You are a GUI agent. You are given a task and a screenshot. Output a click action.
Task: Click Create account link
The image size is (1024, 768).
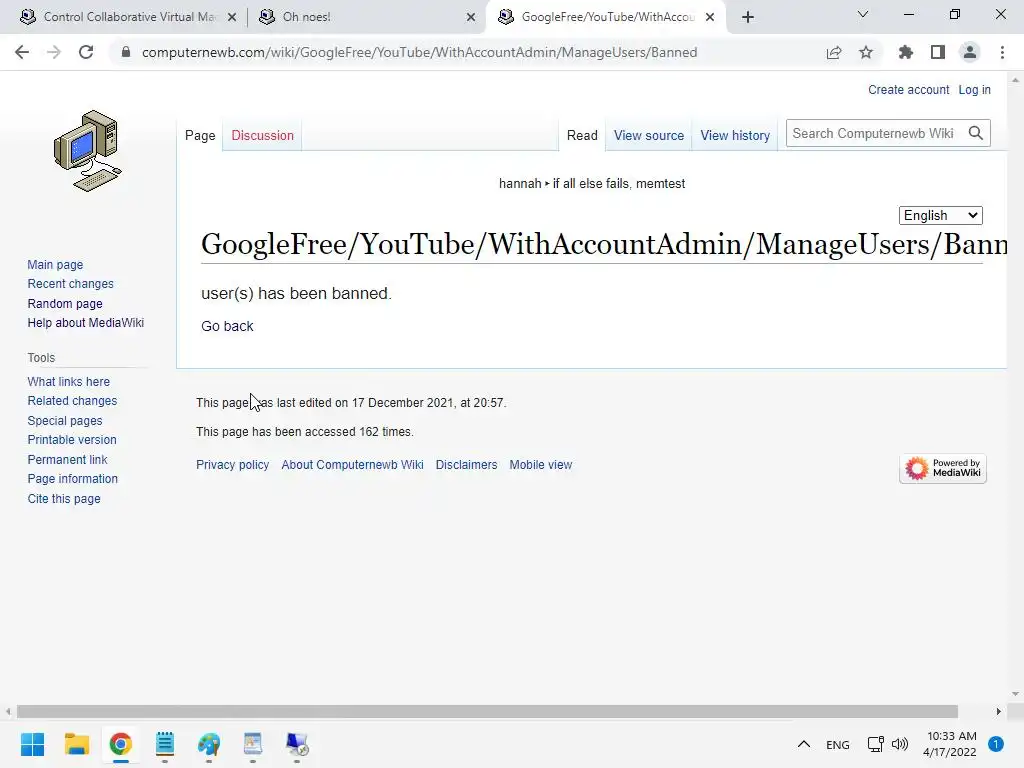click(x=908, y=89)
